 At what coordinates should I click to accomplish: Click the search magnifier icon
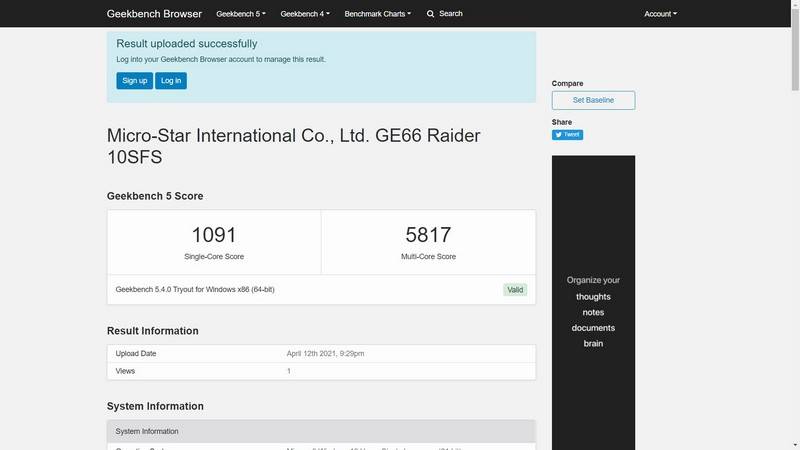[x=431, y=14]
